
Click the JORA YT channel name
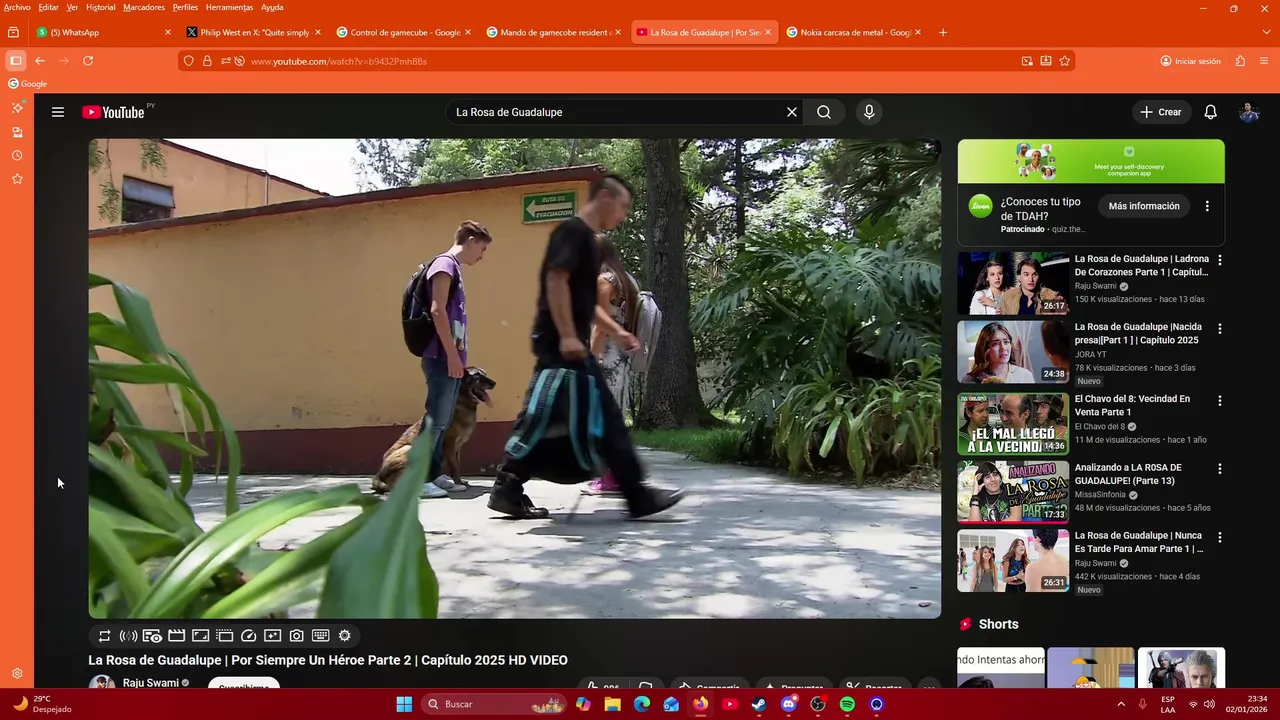pos(1091,354)
